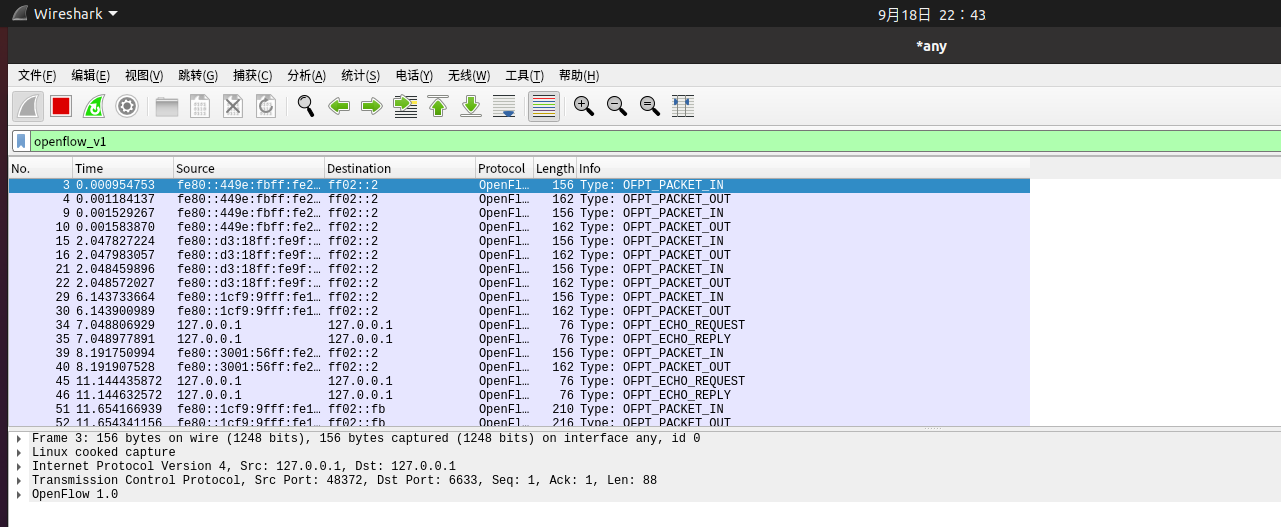Open the 帮助(H) menu
1281x527 pixels.
(578, 76)
